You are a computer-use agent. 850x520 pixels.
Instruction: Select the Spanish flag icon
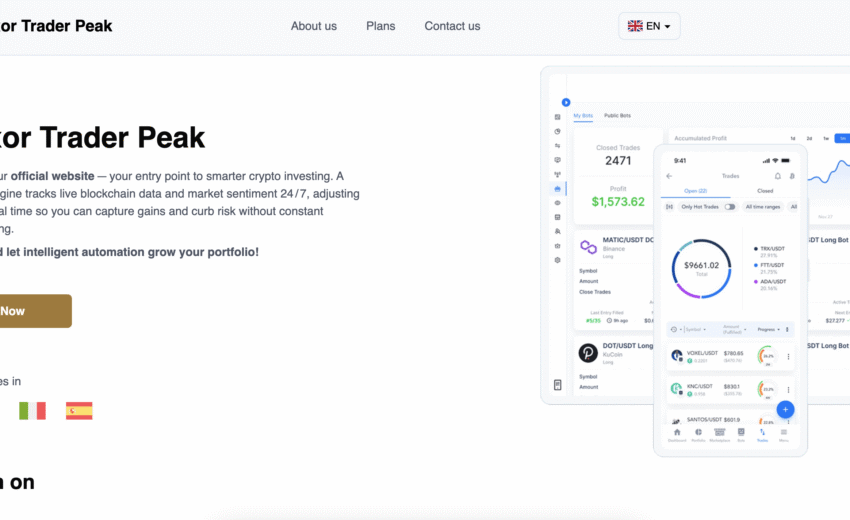coord(79,410)
